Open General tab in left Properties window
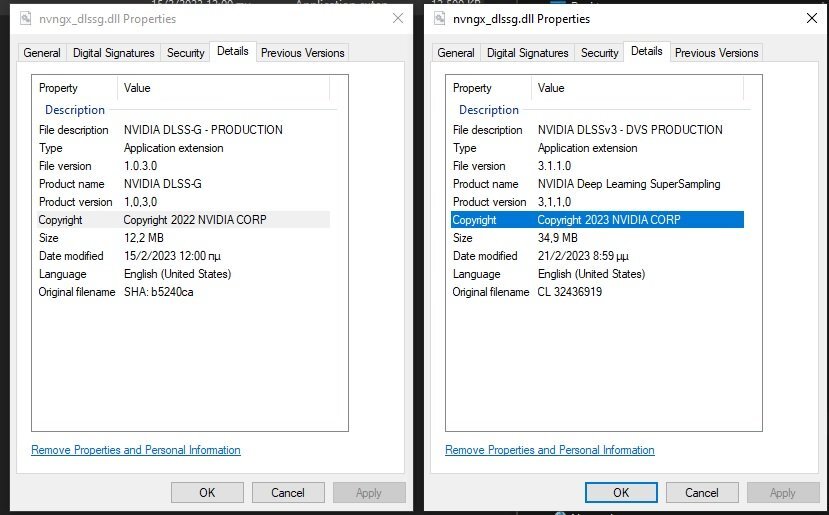Screen dimensions: 829x515 pos(42,53)
